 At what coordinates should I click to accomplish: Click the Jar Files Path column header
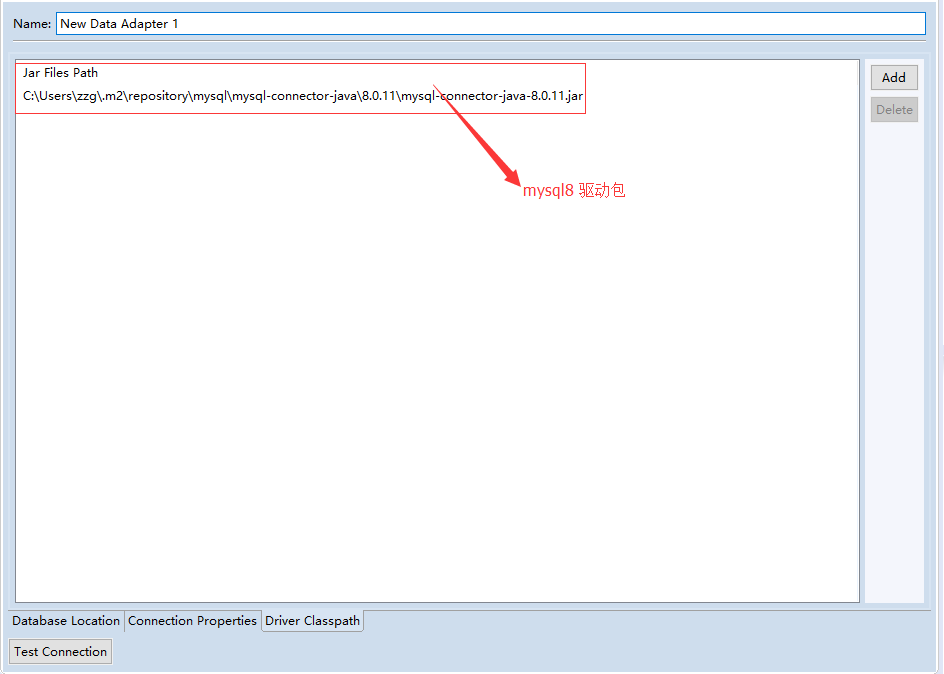(60, 73)
